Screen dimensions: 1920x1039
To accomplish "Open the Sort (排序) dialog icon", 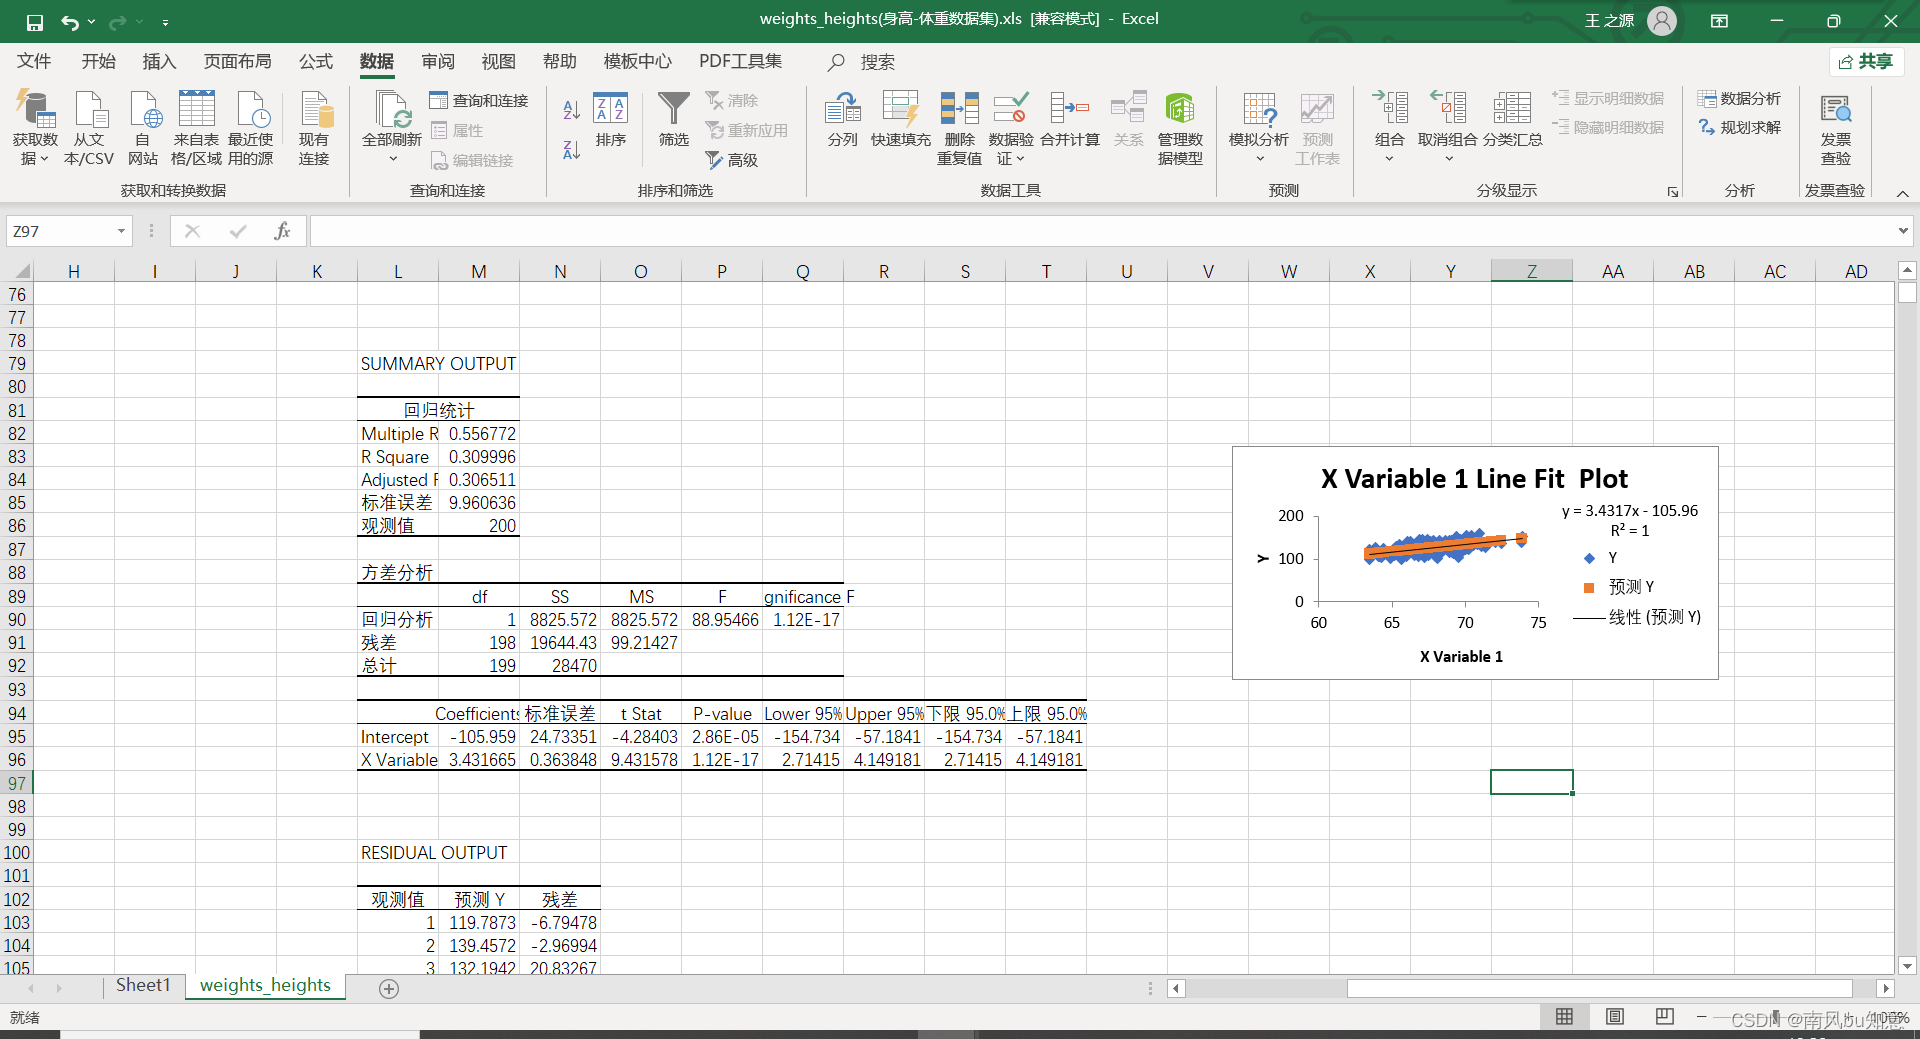I will click(610, 120).
